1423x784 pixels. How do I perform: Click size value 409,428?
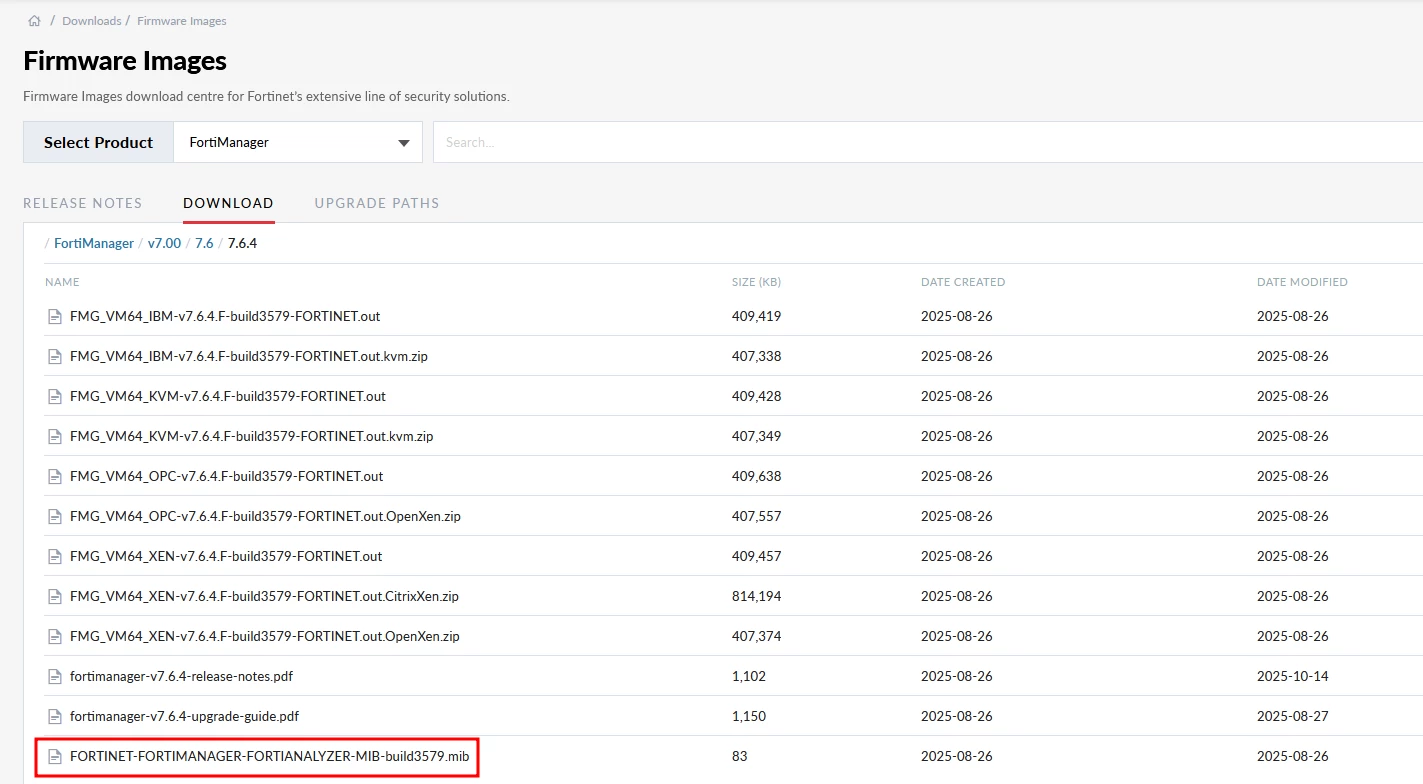pyautogui.click(x=756, y=396)
